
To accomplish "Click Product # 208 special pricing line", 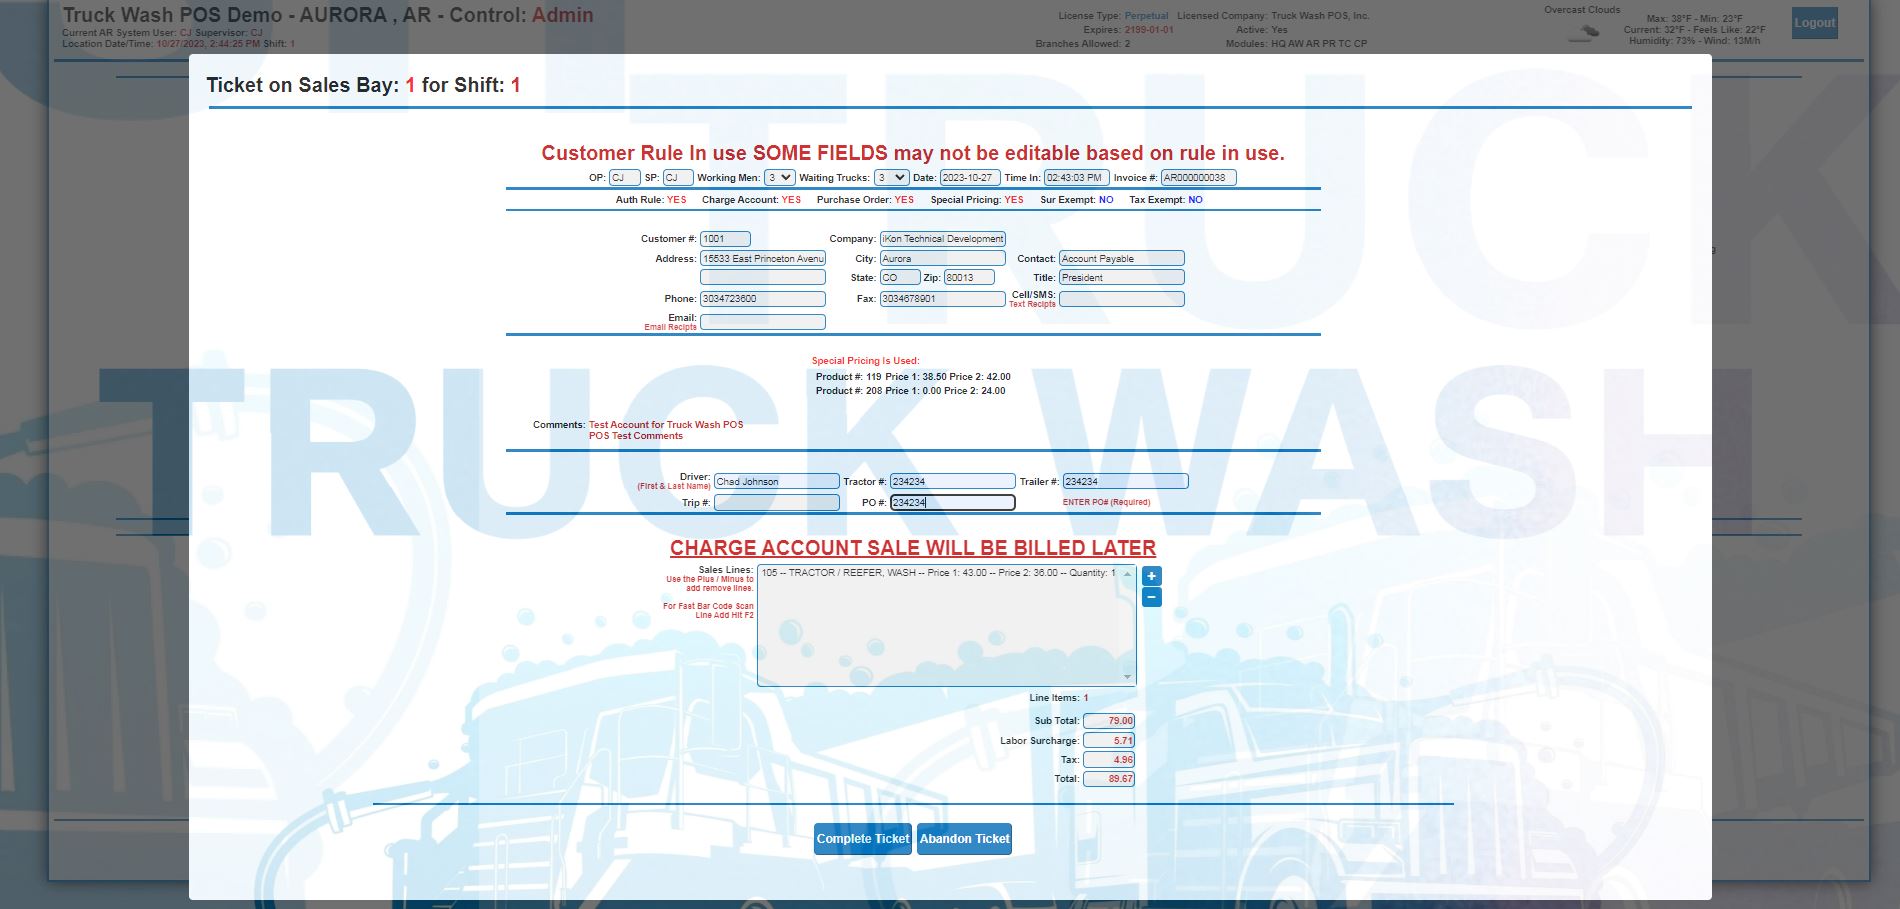I will pos(911,391).
